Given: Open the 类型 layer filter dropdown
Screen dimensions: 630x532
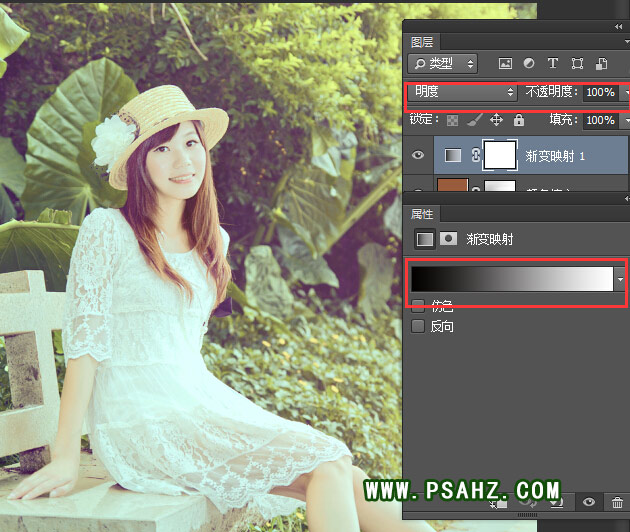Looking at the screenshot, I should 447,64.
